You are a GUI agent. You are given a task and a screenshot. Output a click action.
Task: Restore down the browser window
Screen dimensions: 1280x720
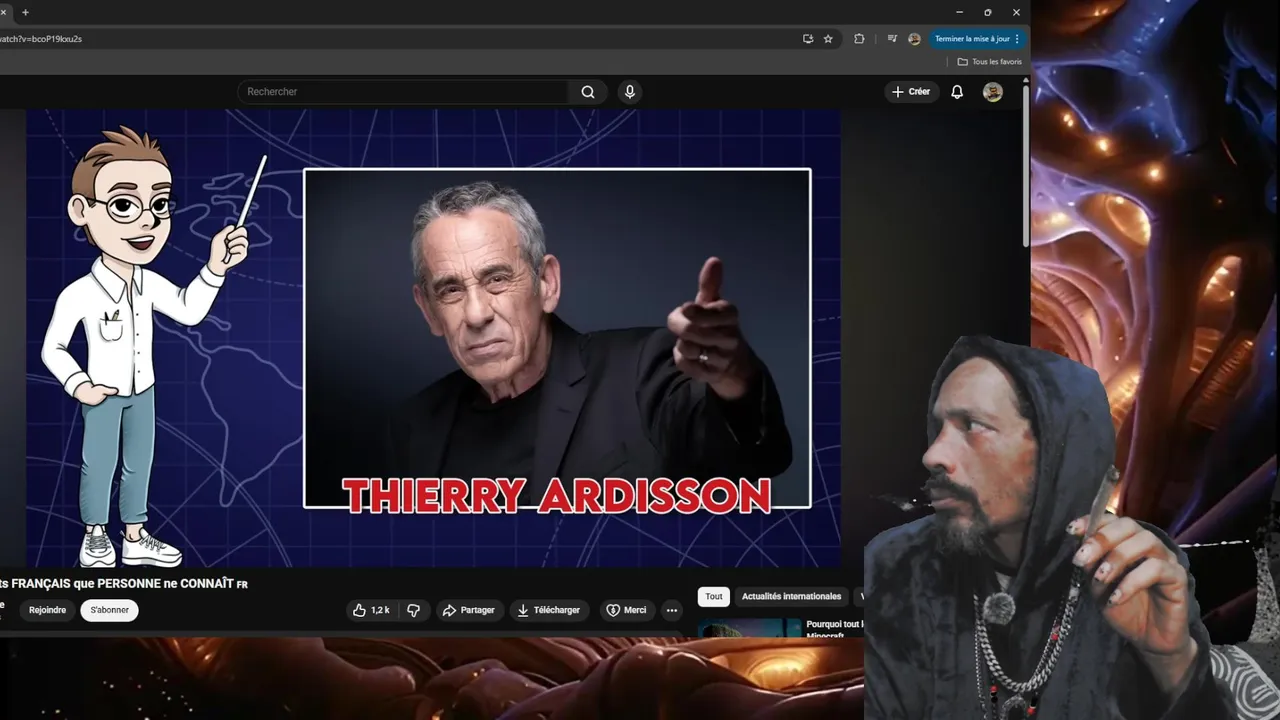[987, 12]
